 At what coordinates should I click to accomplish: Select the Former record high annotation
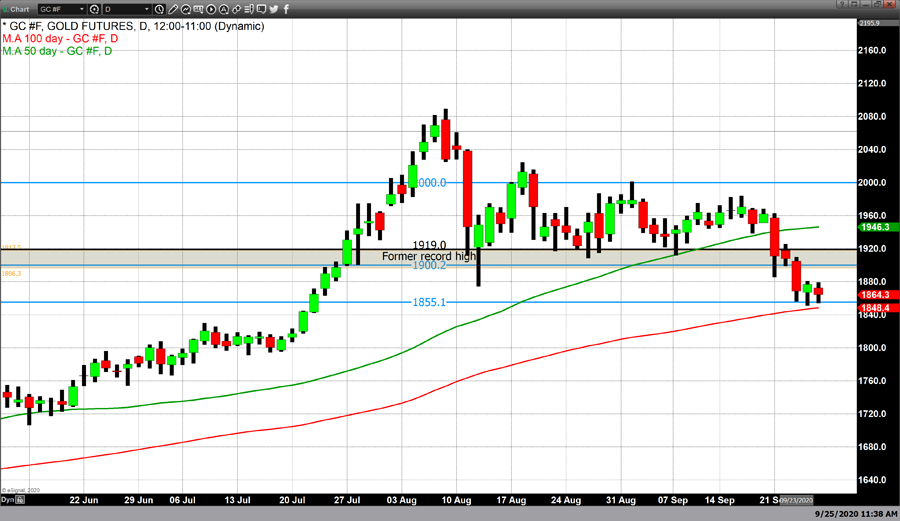[429, 257]
